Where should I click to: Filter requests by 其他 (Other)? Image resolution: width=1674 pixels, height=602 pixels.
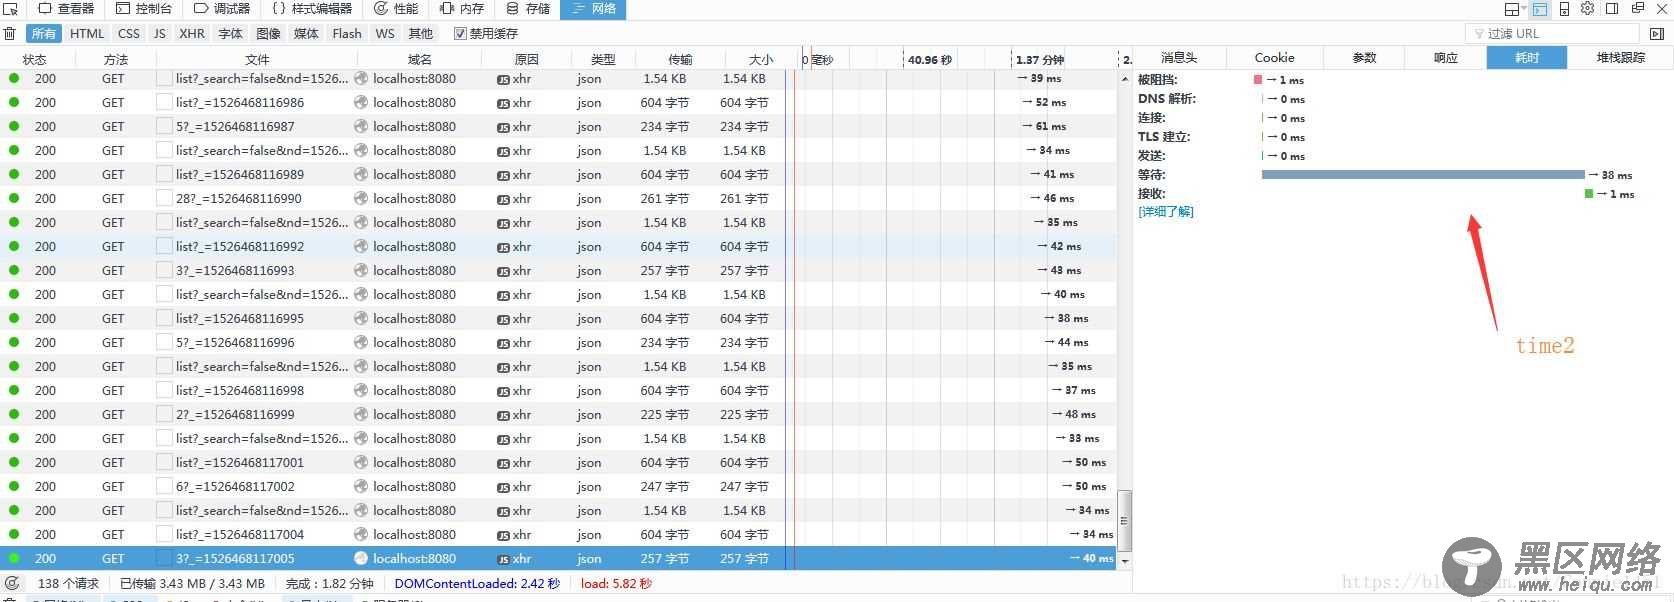coord(421,33)
